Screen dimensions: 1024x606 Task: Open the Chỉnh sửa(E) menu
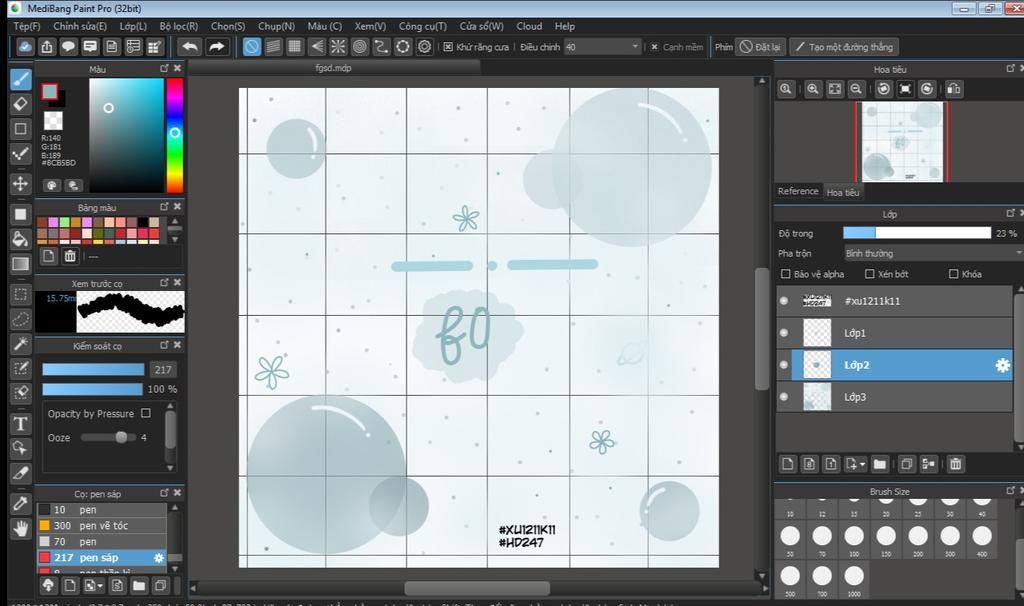coord(80,26)
